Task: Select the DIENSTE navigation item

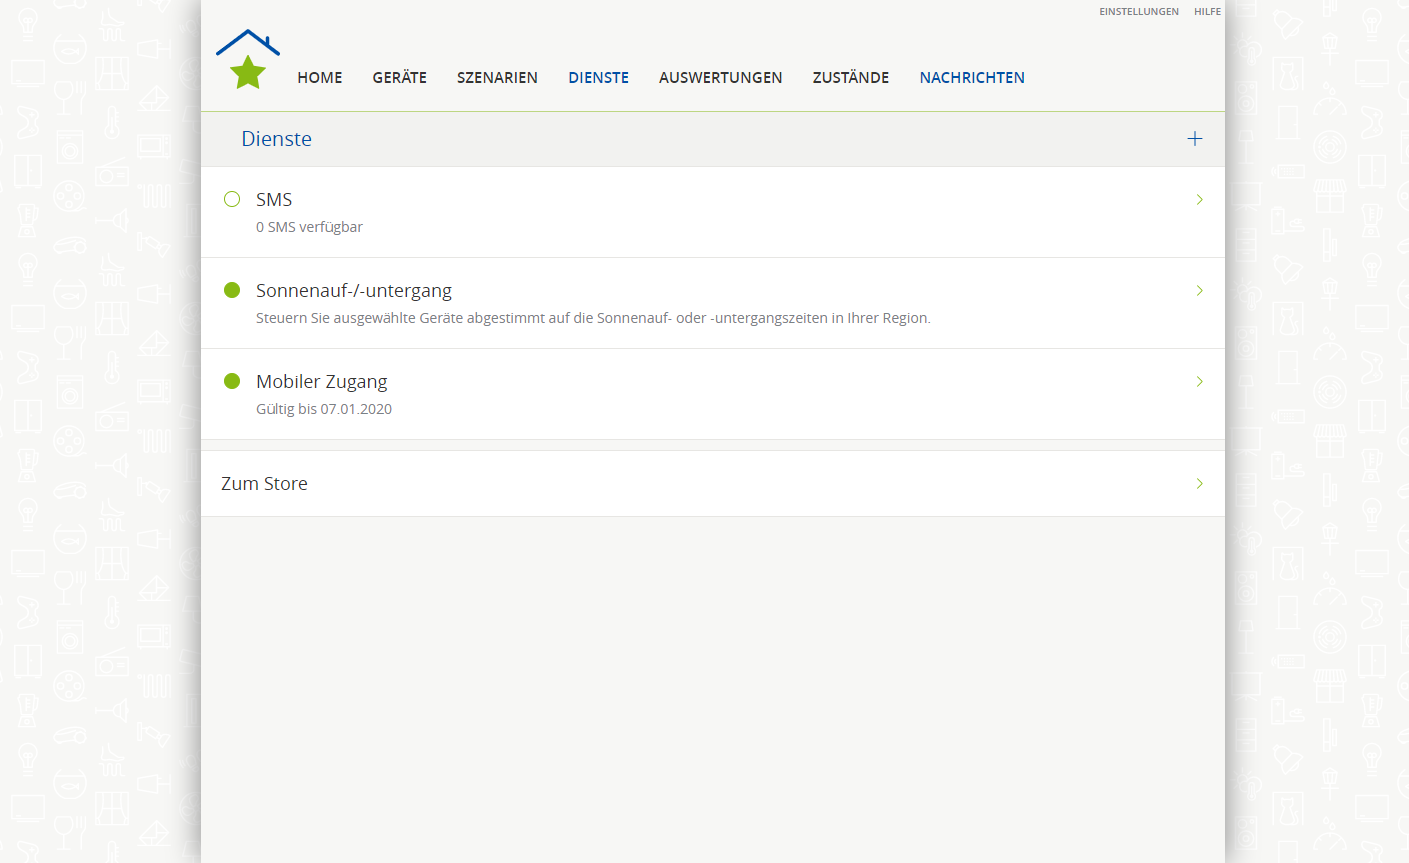Action: (x=598, y=78)
